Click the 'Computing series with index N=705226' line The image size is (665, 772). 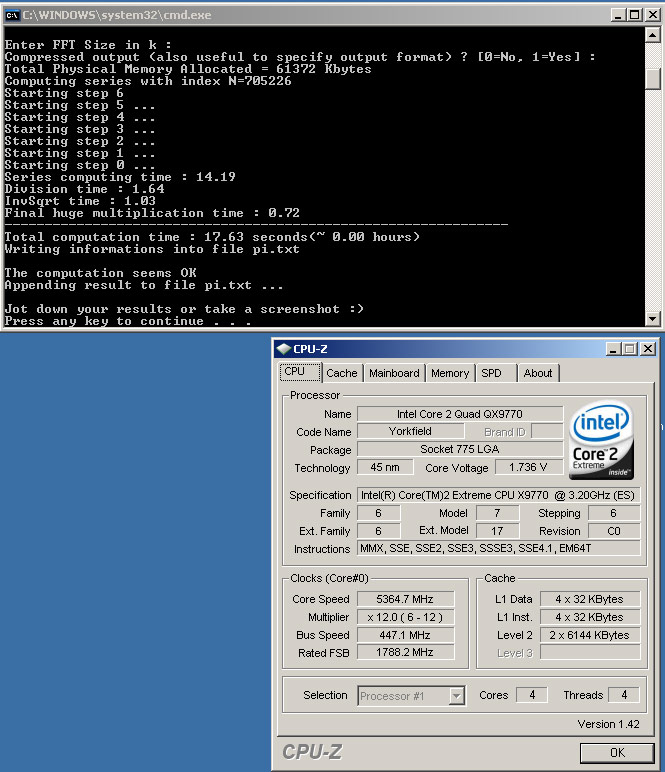tap(148, 81)
